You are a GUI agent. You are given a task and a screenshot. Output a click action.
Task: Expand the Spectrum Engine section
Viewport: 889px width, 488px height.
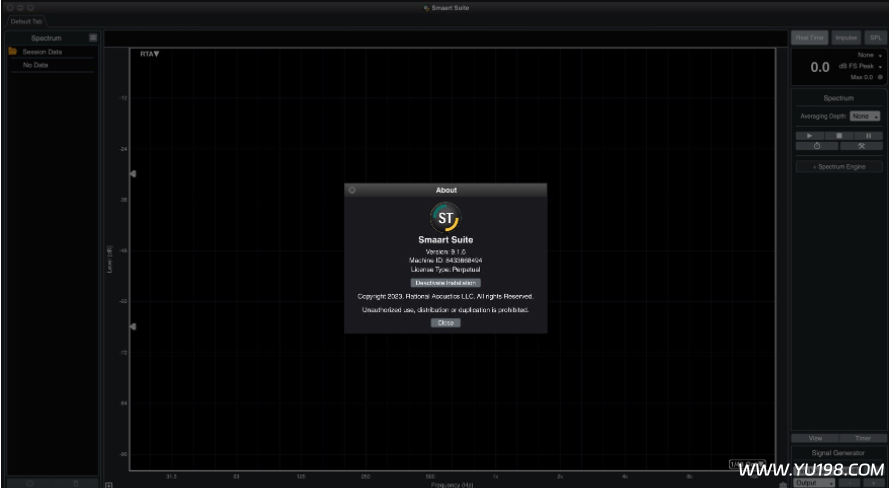pyautogui.click(x=839, y=167)
